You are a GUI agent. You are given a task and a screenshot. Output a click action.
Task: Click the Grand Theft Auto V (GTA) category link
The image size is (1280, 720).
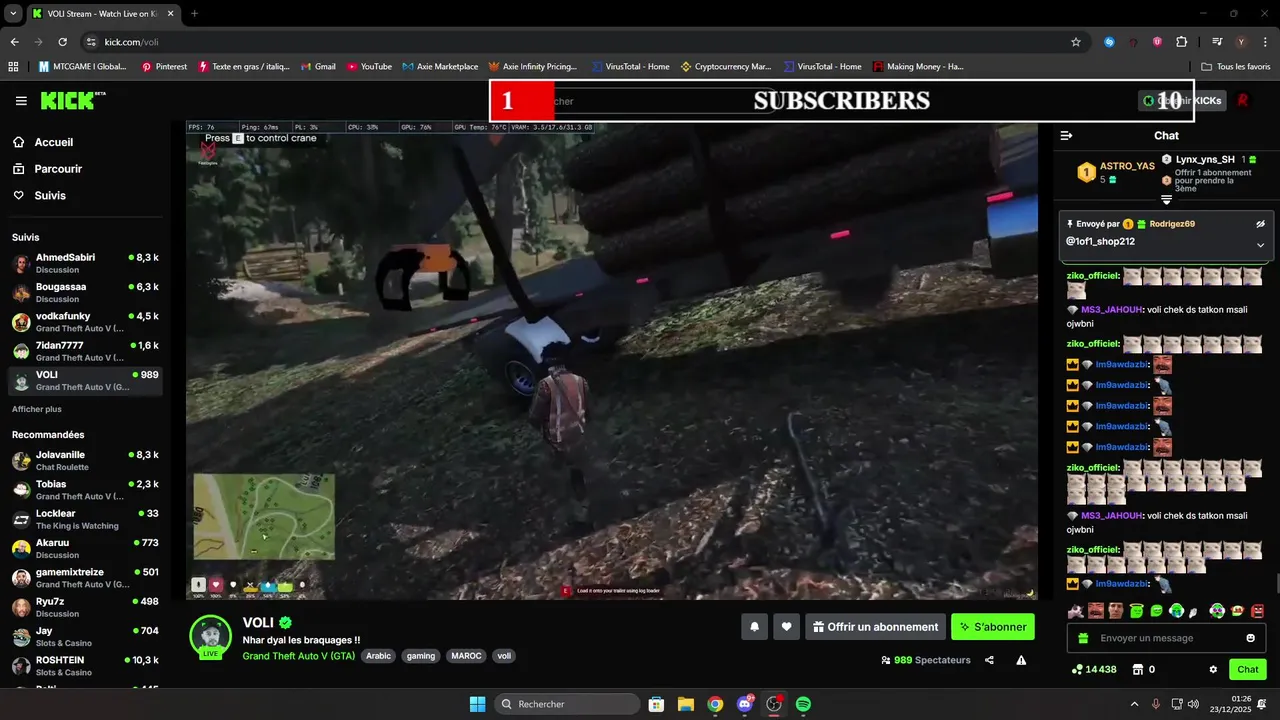[x=298, y=656]
